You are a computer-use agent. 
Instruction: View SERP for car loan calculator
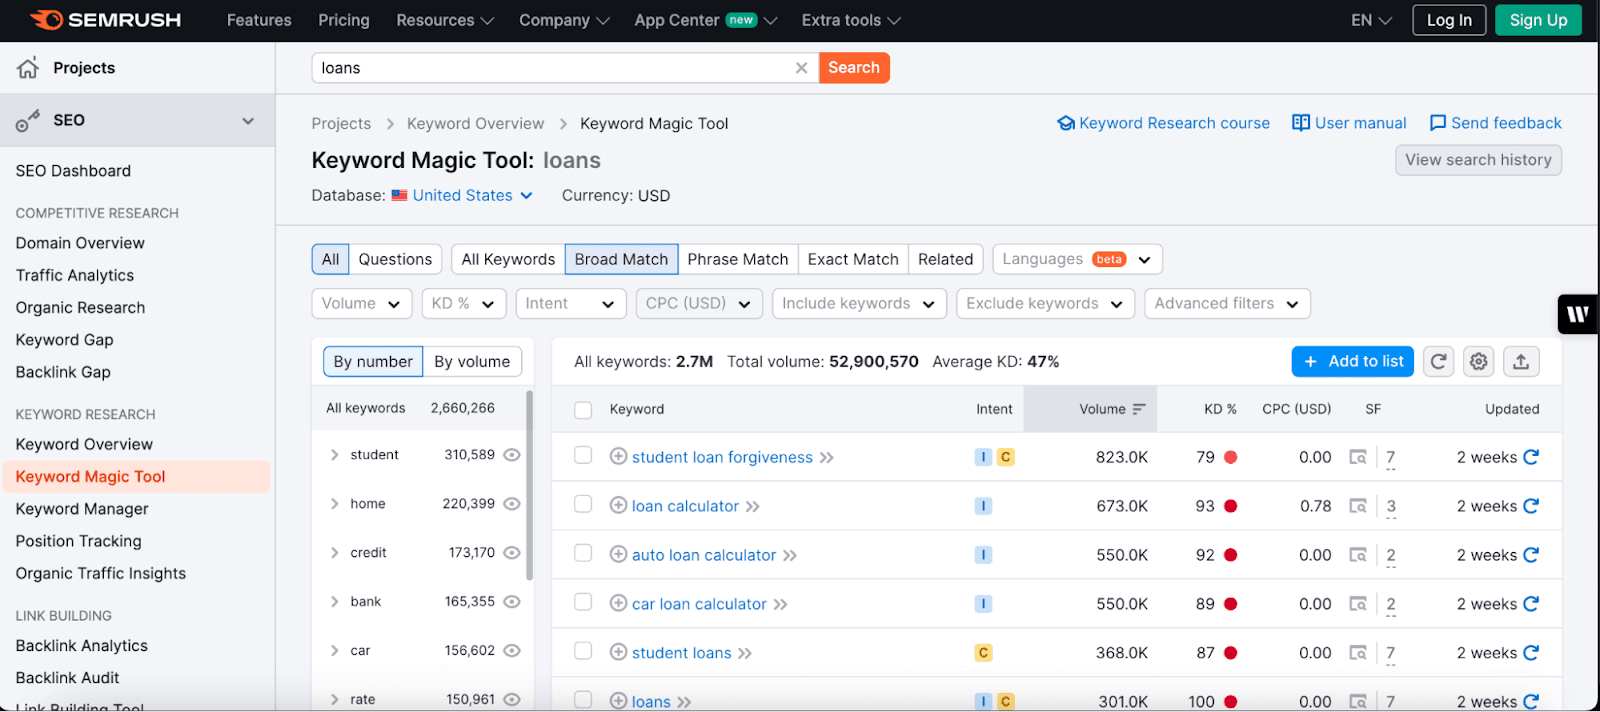click(x=1357, y=604)
